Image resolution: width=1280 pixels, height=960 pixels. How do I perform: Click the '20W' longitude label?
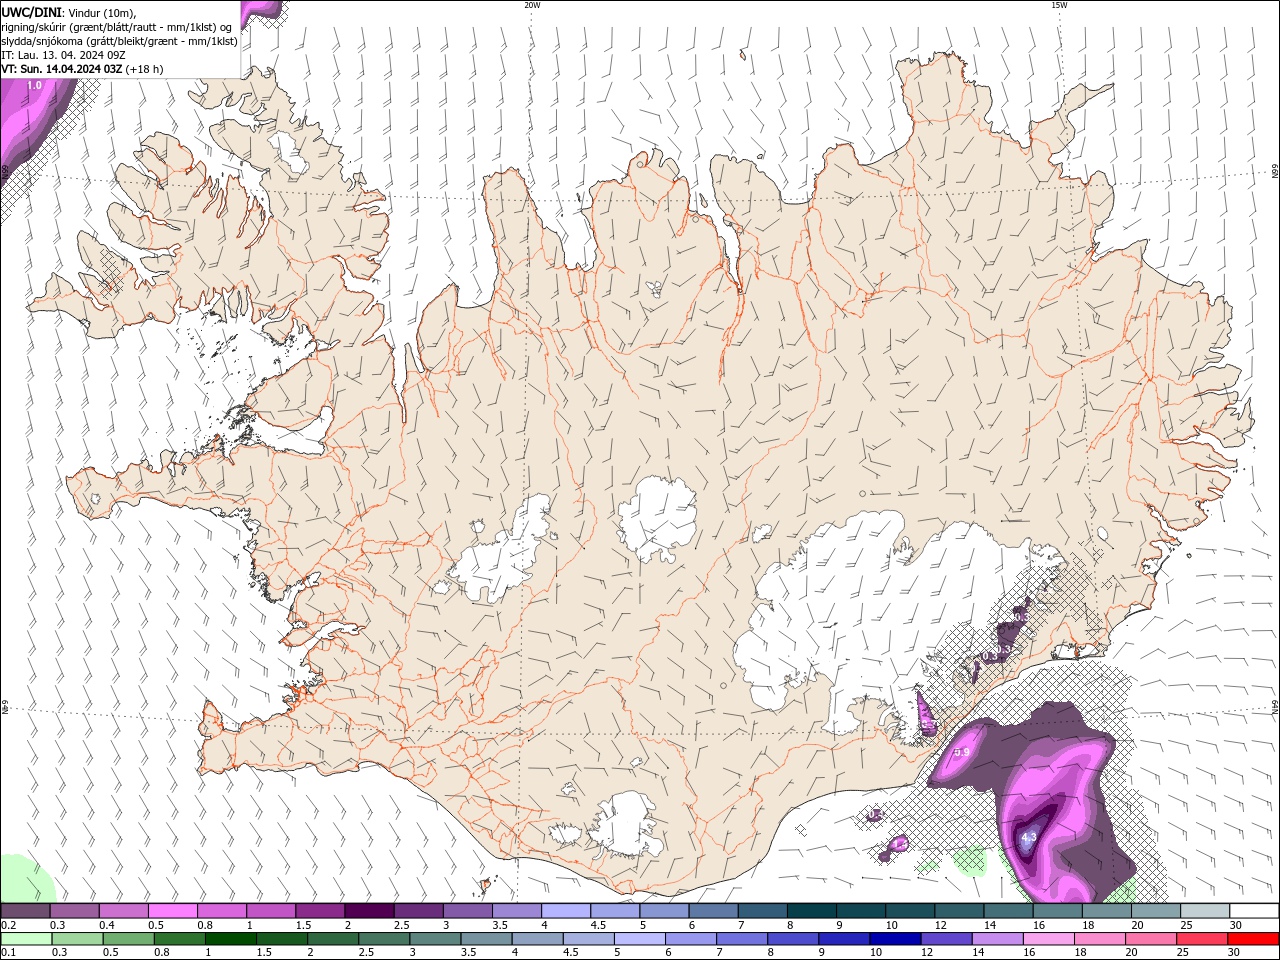532,5
